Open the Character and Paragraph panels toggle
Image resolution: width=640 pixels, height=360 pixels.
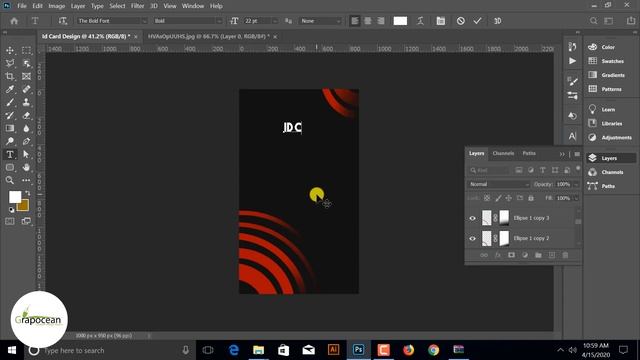coord(440,21)
